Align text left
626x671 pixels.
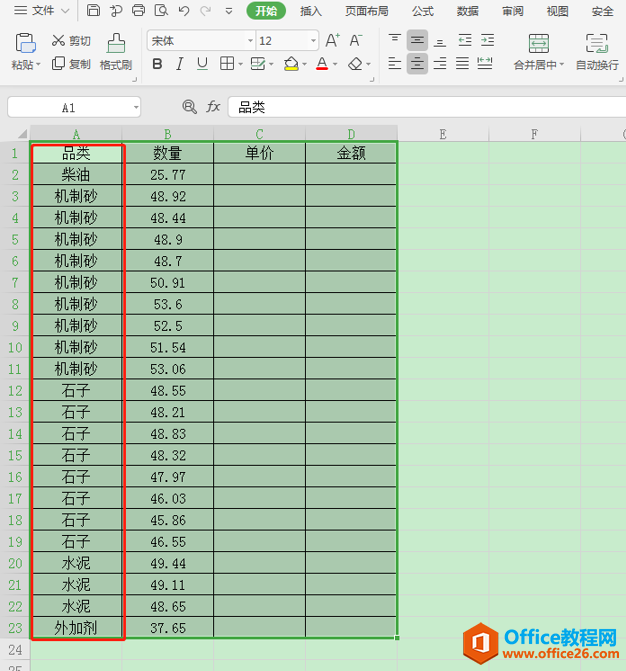395,64
